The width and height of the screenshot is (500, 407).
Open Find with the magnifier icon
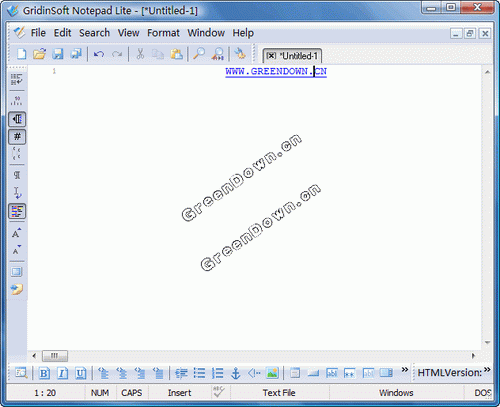pyautogui.click(x=199, y=54)
